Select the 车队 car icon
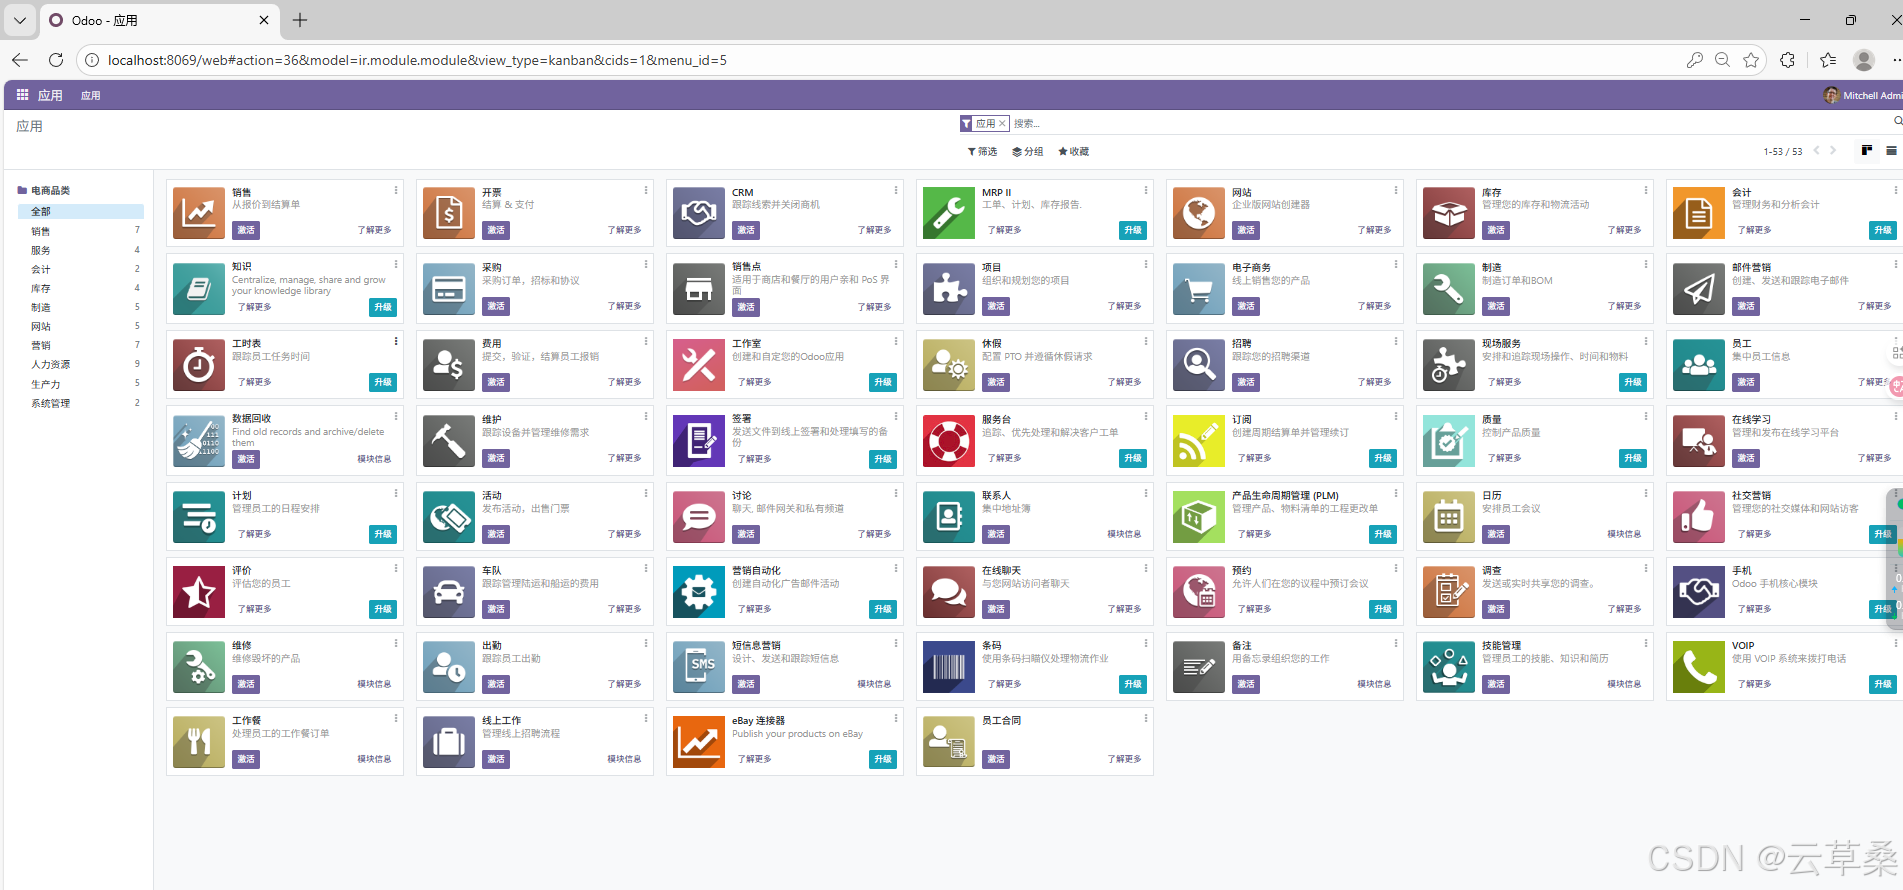 [x=448, y=592]
